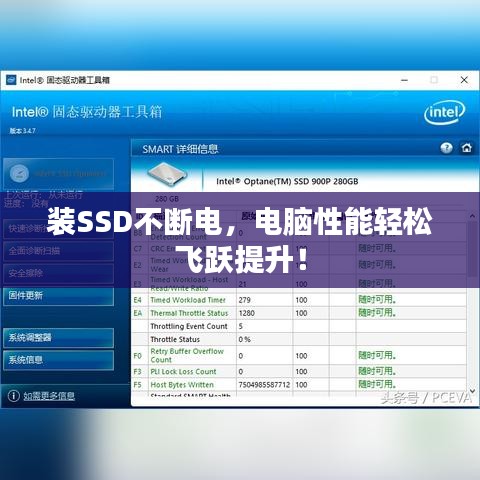Open the 系统信息 system information panel
Screen dimensions: 480x480
click(58, 360)
